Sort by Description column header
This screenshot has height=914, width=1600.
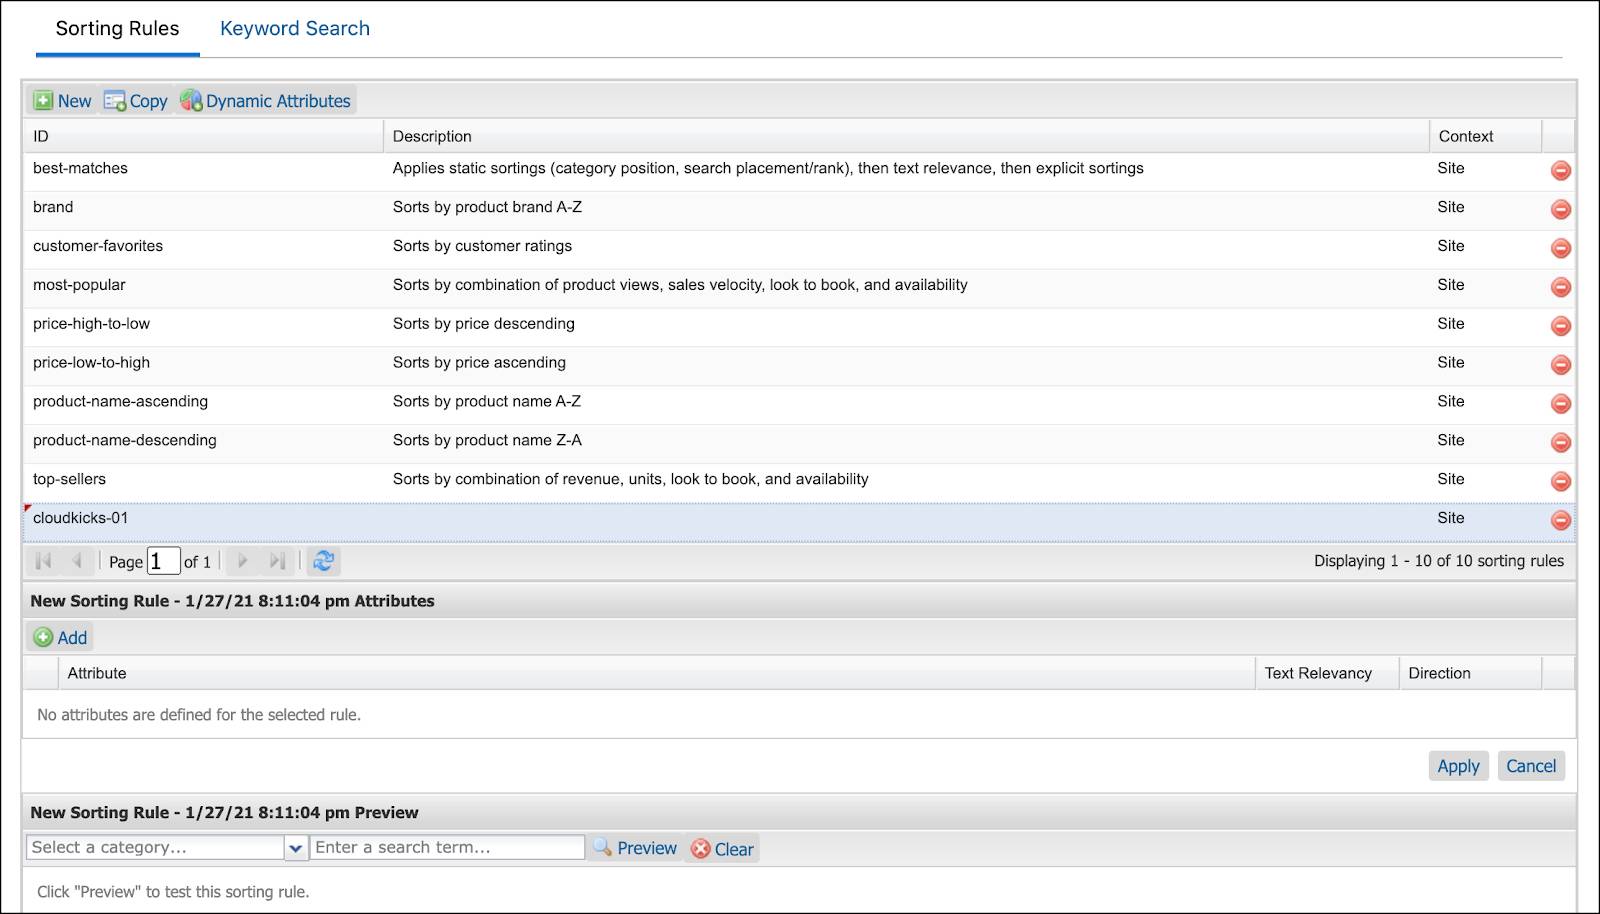[906, 136]
